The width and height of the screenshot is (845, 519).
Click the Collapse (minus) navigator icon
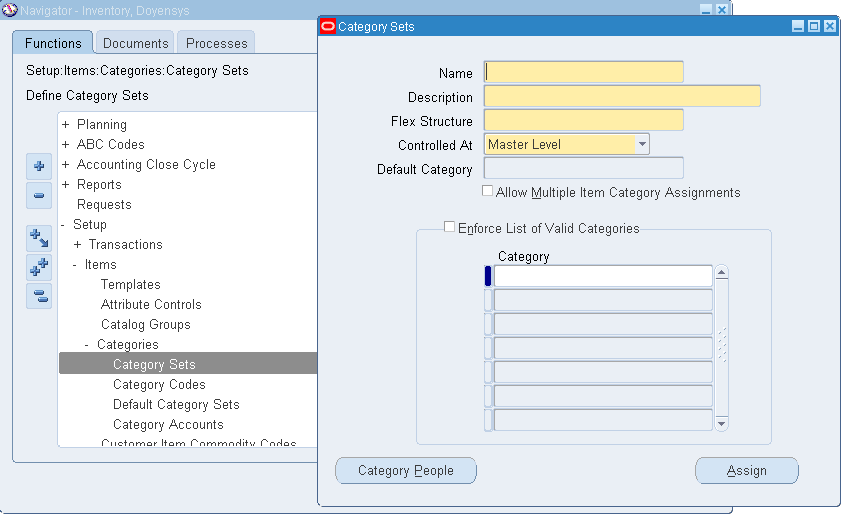click(39, 195)
